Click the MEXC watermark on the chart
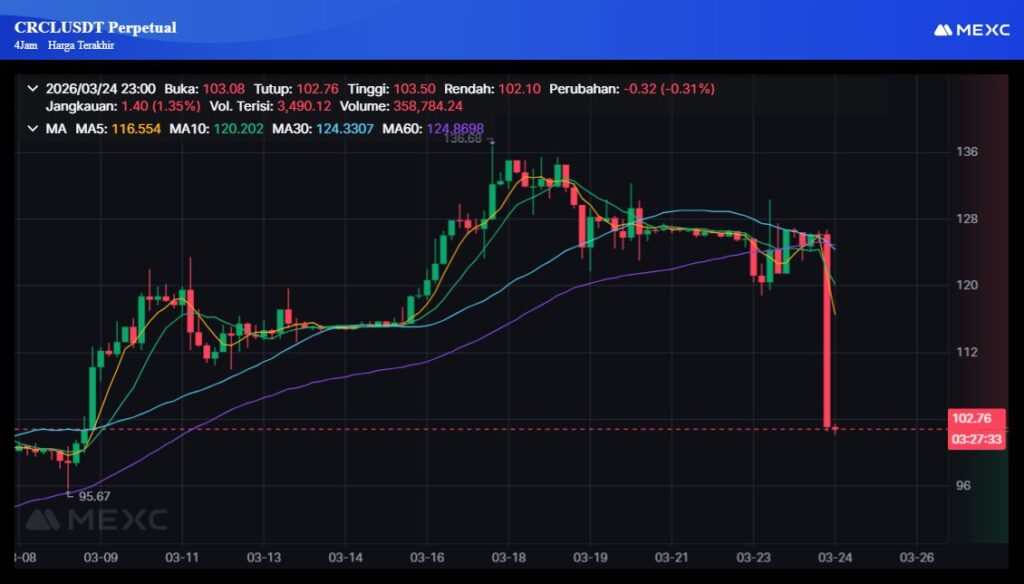Image resolution: width=1024 pixels, height=584 pixels. [x=96, y=519]
